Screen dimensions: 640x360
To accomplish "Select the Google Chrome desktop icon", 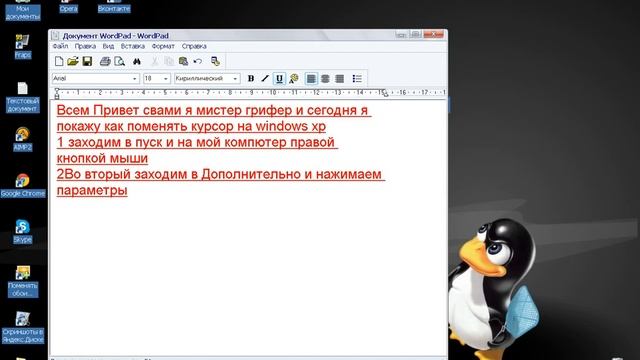I will 23,185.
